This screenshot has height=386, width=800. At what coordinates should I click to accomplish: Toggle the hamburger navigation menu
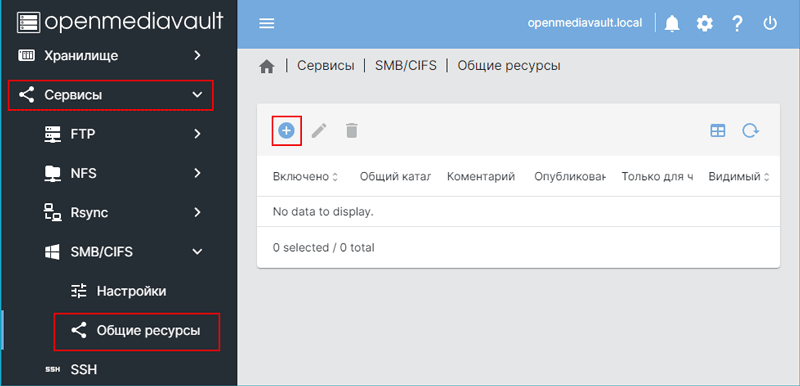coord(267,23)
